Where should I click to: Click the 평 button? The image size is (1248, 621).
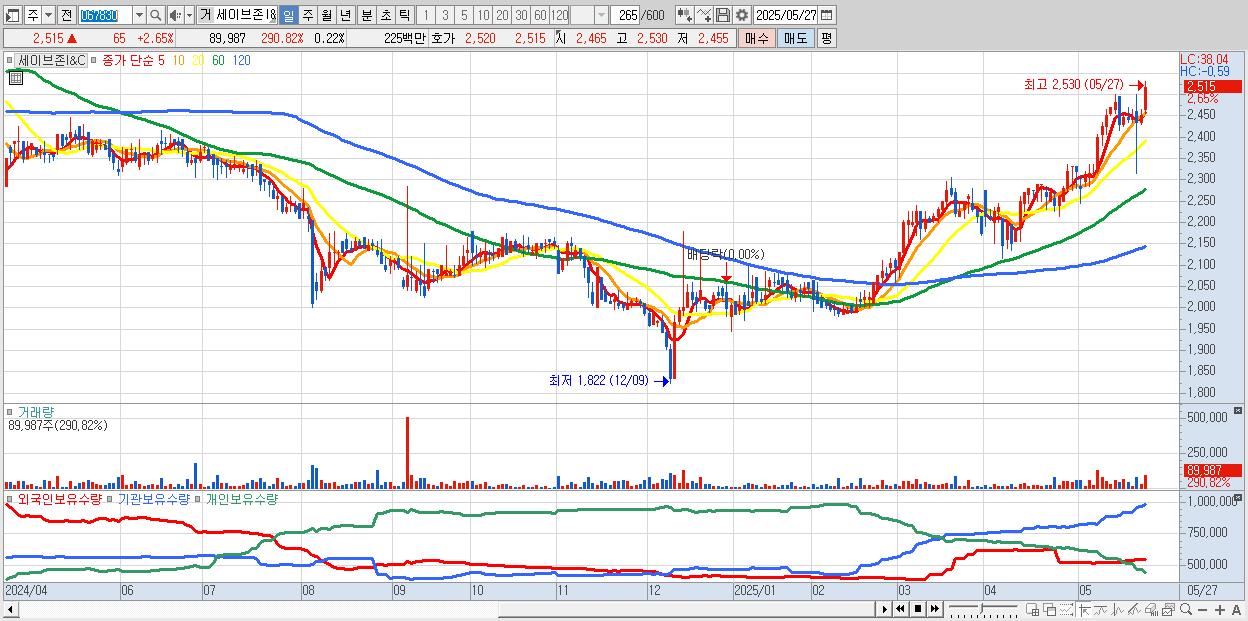tap(826, 38)
